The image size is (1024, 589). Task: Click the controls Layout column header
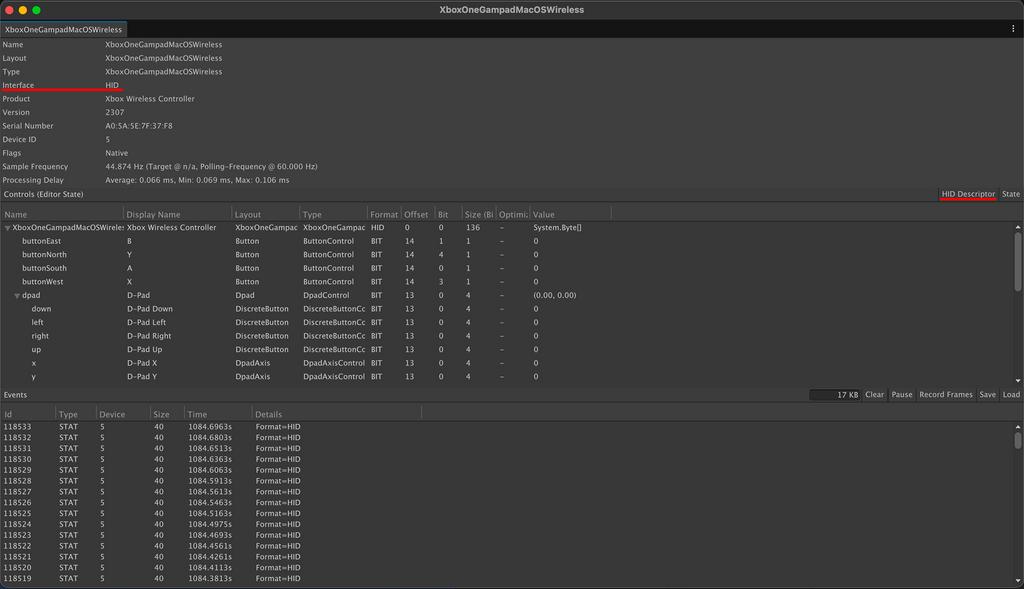(x=266, y=214)
